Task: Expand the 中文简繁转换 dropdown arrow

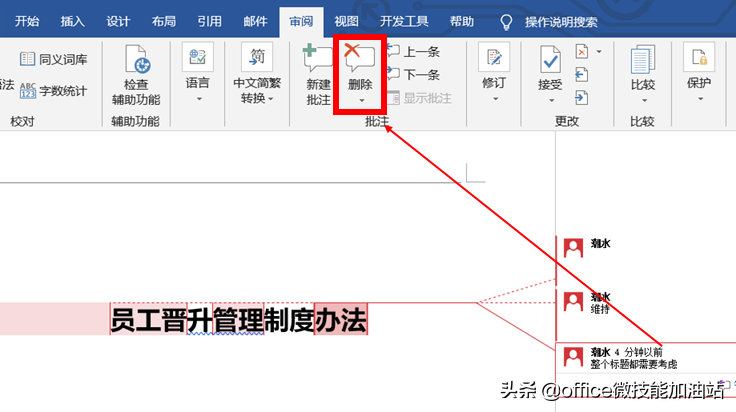Action: 271,99
